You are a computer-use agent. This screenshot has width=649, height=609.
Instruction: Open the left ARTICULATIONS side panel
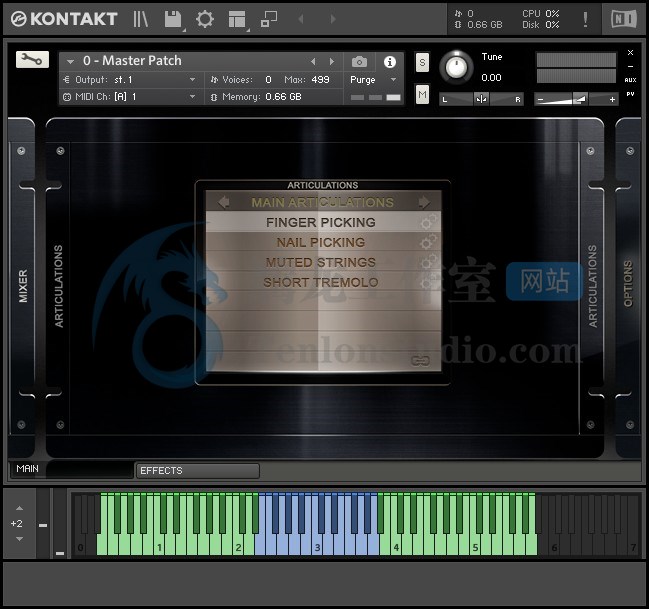pyautogui.click(x=58, y=286)
